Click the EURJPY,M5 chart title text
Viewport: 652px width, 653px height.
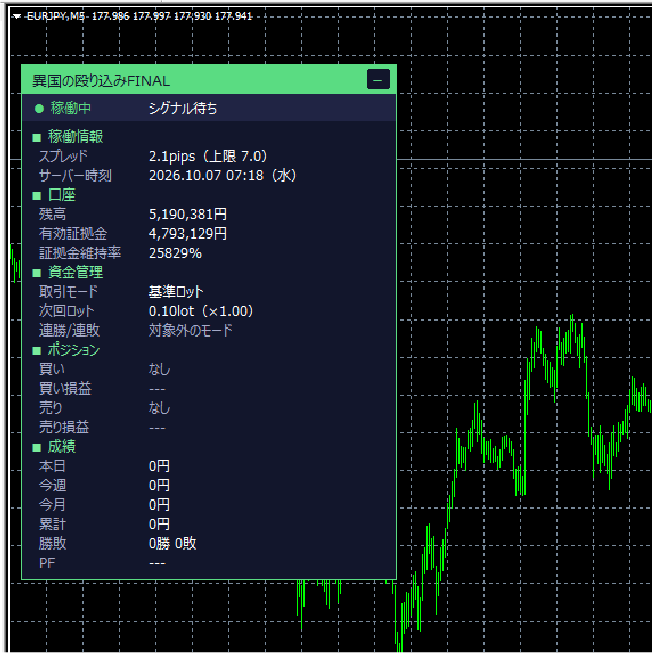click(x=56, y=16)
